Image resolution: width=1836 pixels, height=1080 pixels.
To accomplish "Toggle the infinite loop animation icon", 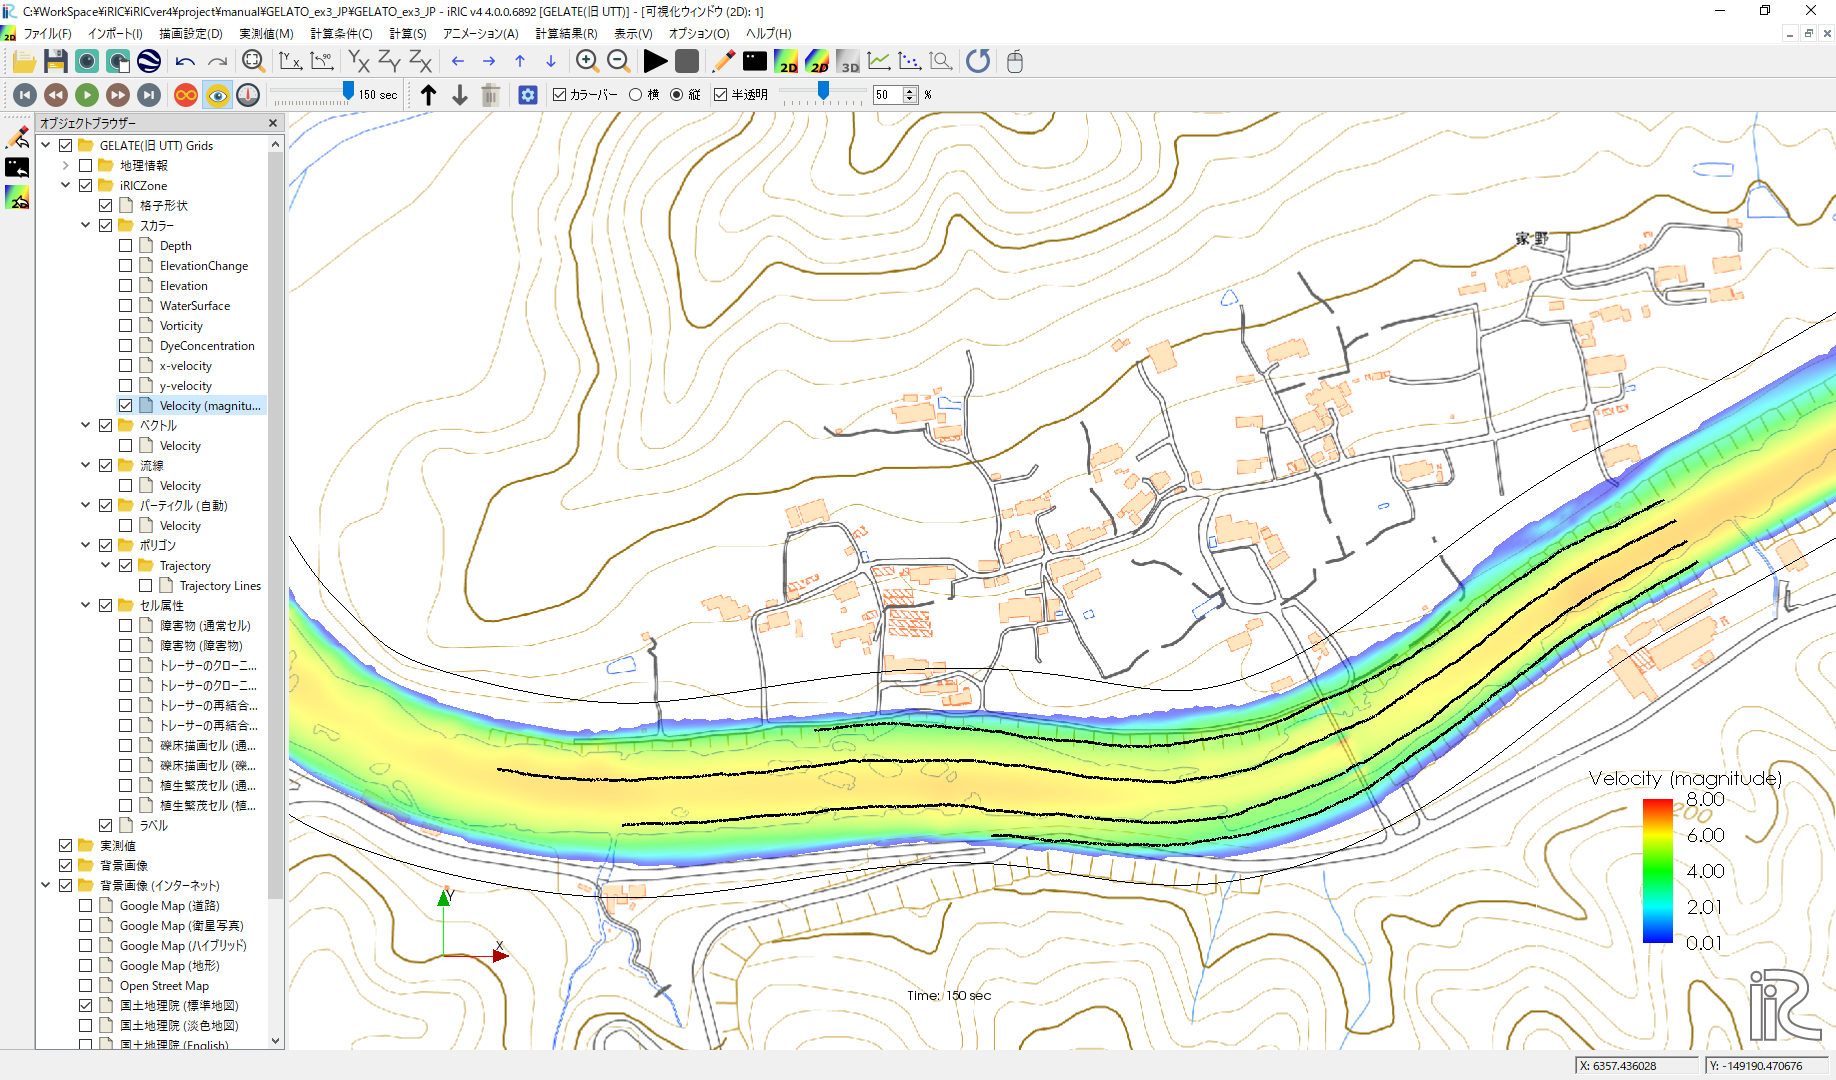I will pos(186,95).
